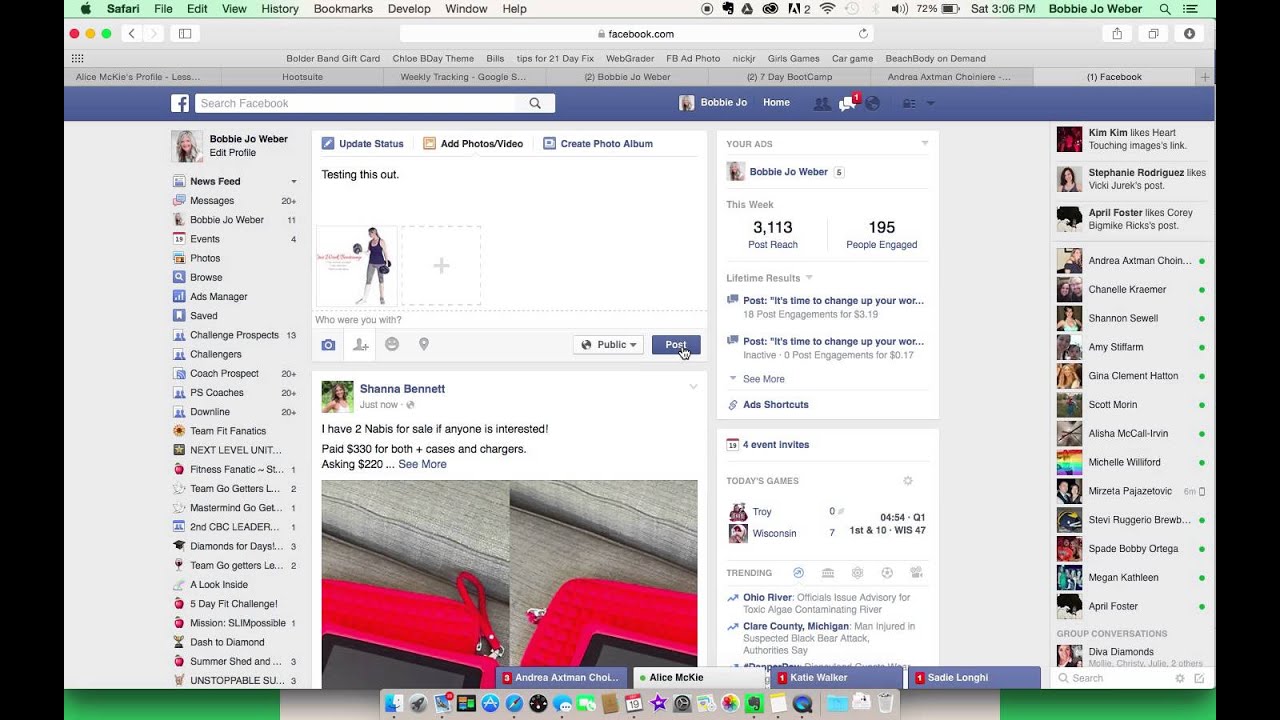Open the messages icon with badge
Screen dimensions: 1280x720
point(848,103)
